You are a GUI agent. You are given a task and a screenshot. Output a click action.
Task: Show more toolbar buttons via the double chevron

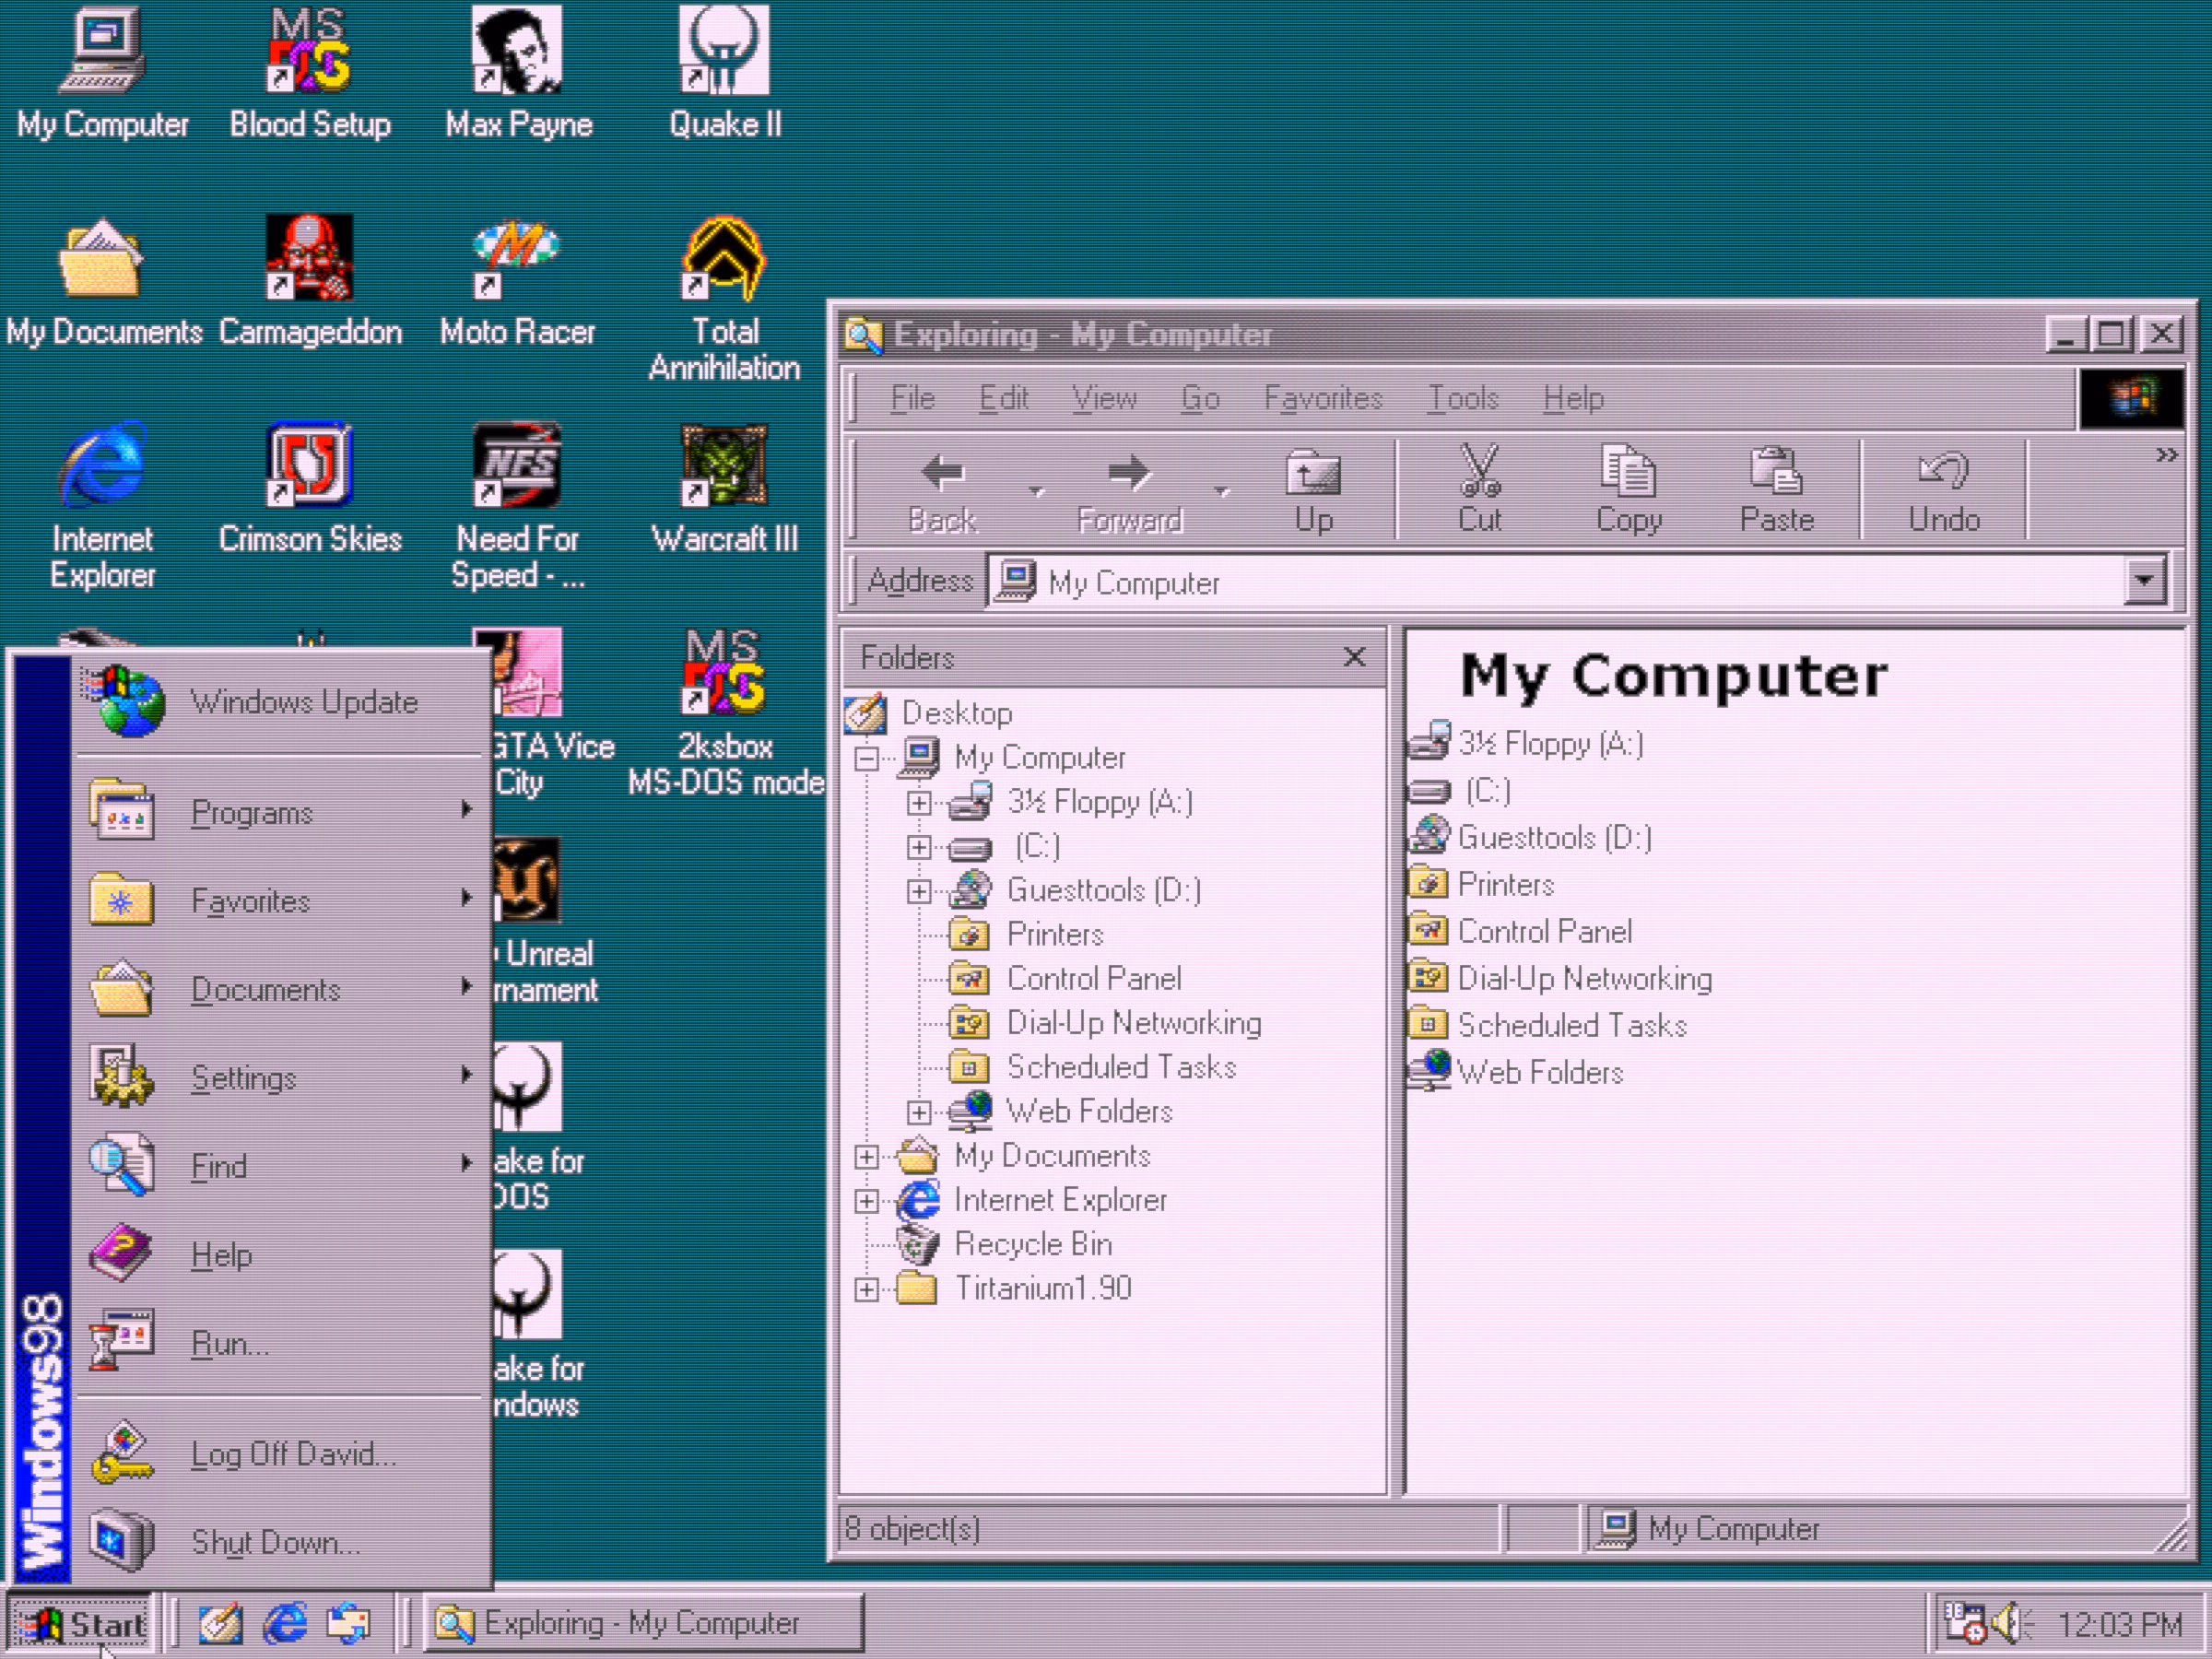click(x=2165, y=456)
